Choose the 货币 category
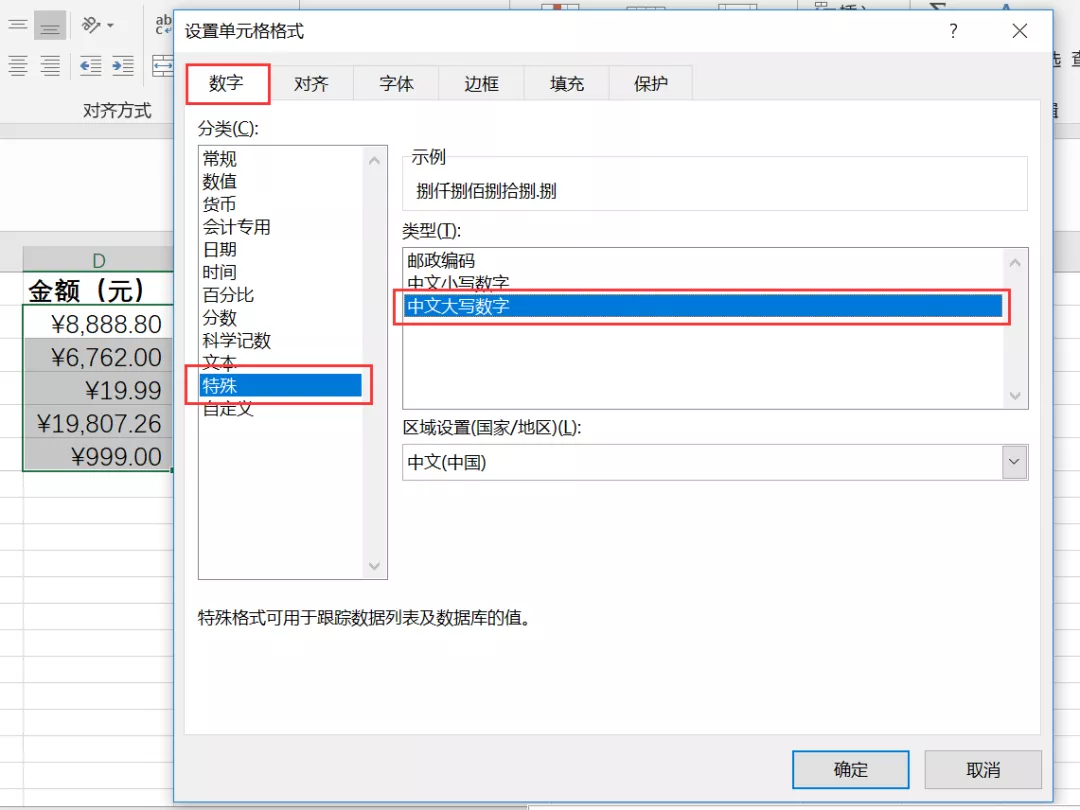The image size is (1080, 810). pyautogui.click(x=281, y=204)
